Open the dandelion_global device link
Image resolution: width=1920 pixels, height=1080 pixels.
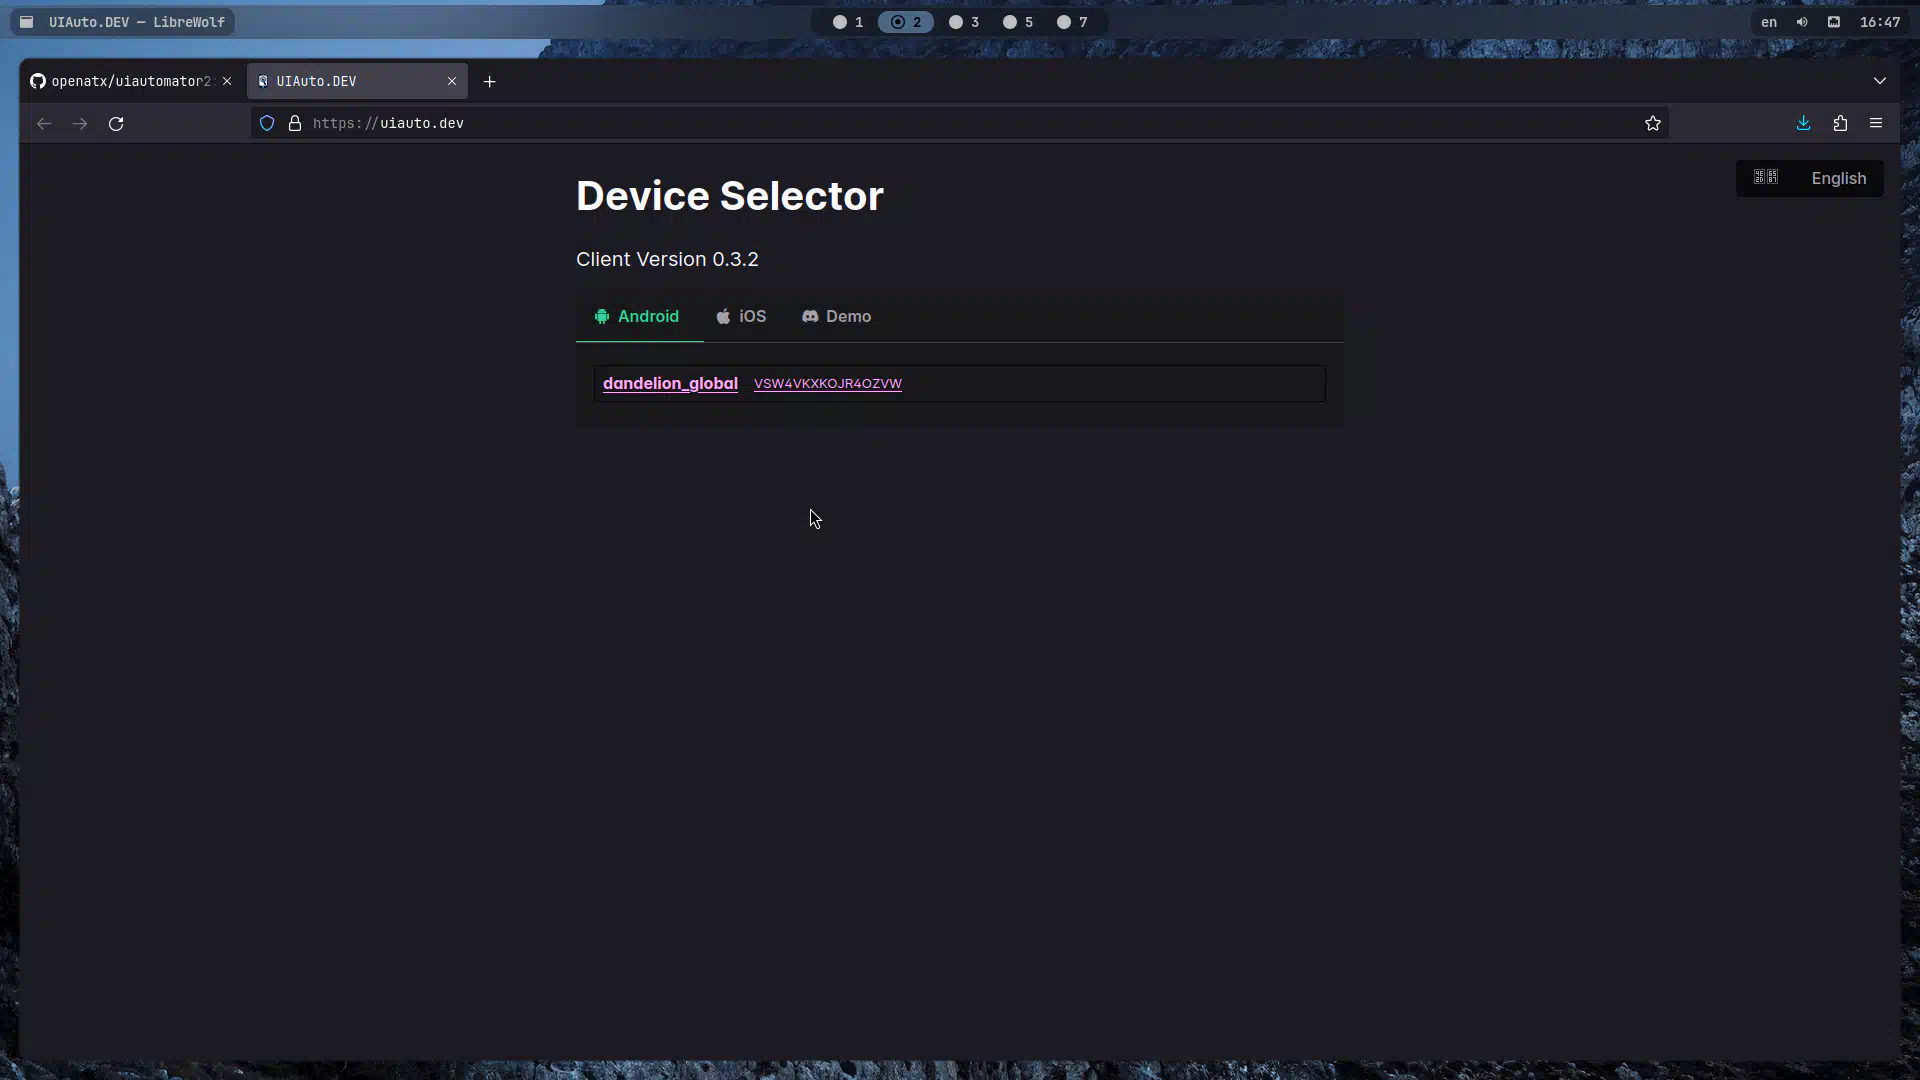tap(670, 383)
